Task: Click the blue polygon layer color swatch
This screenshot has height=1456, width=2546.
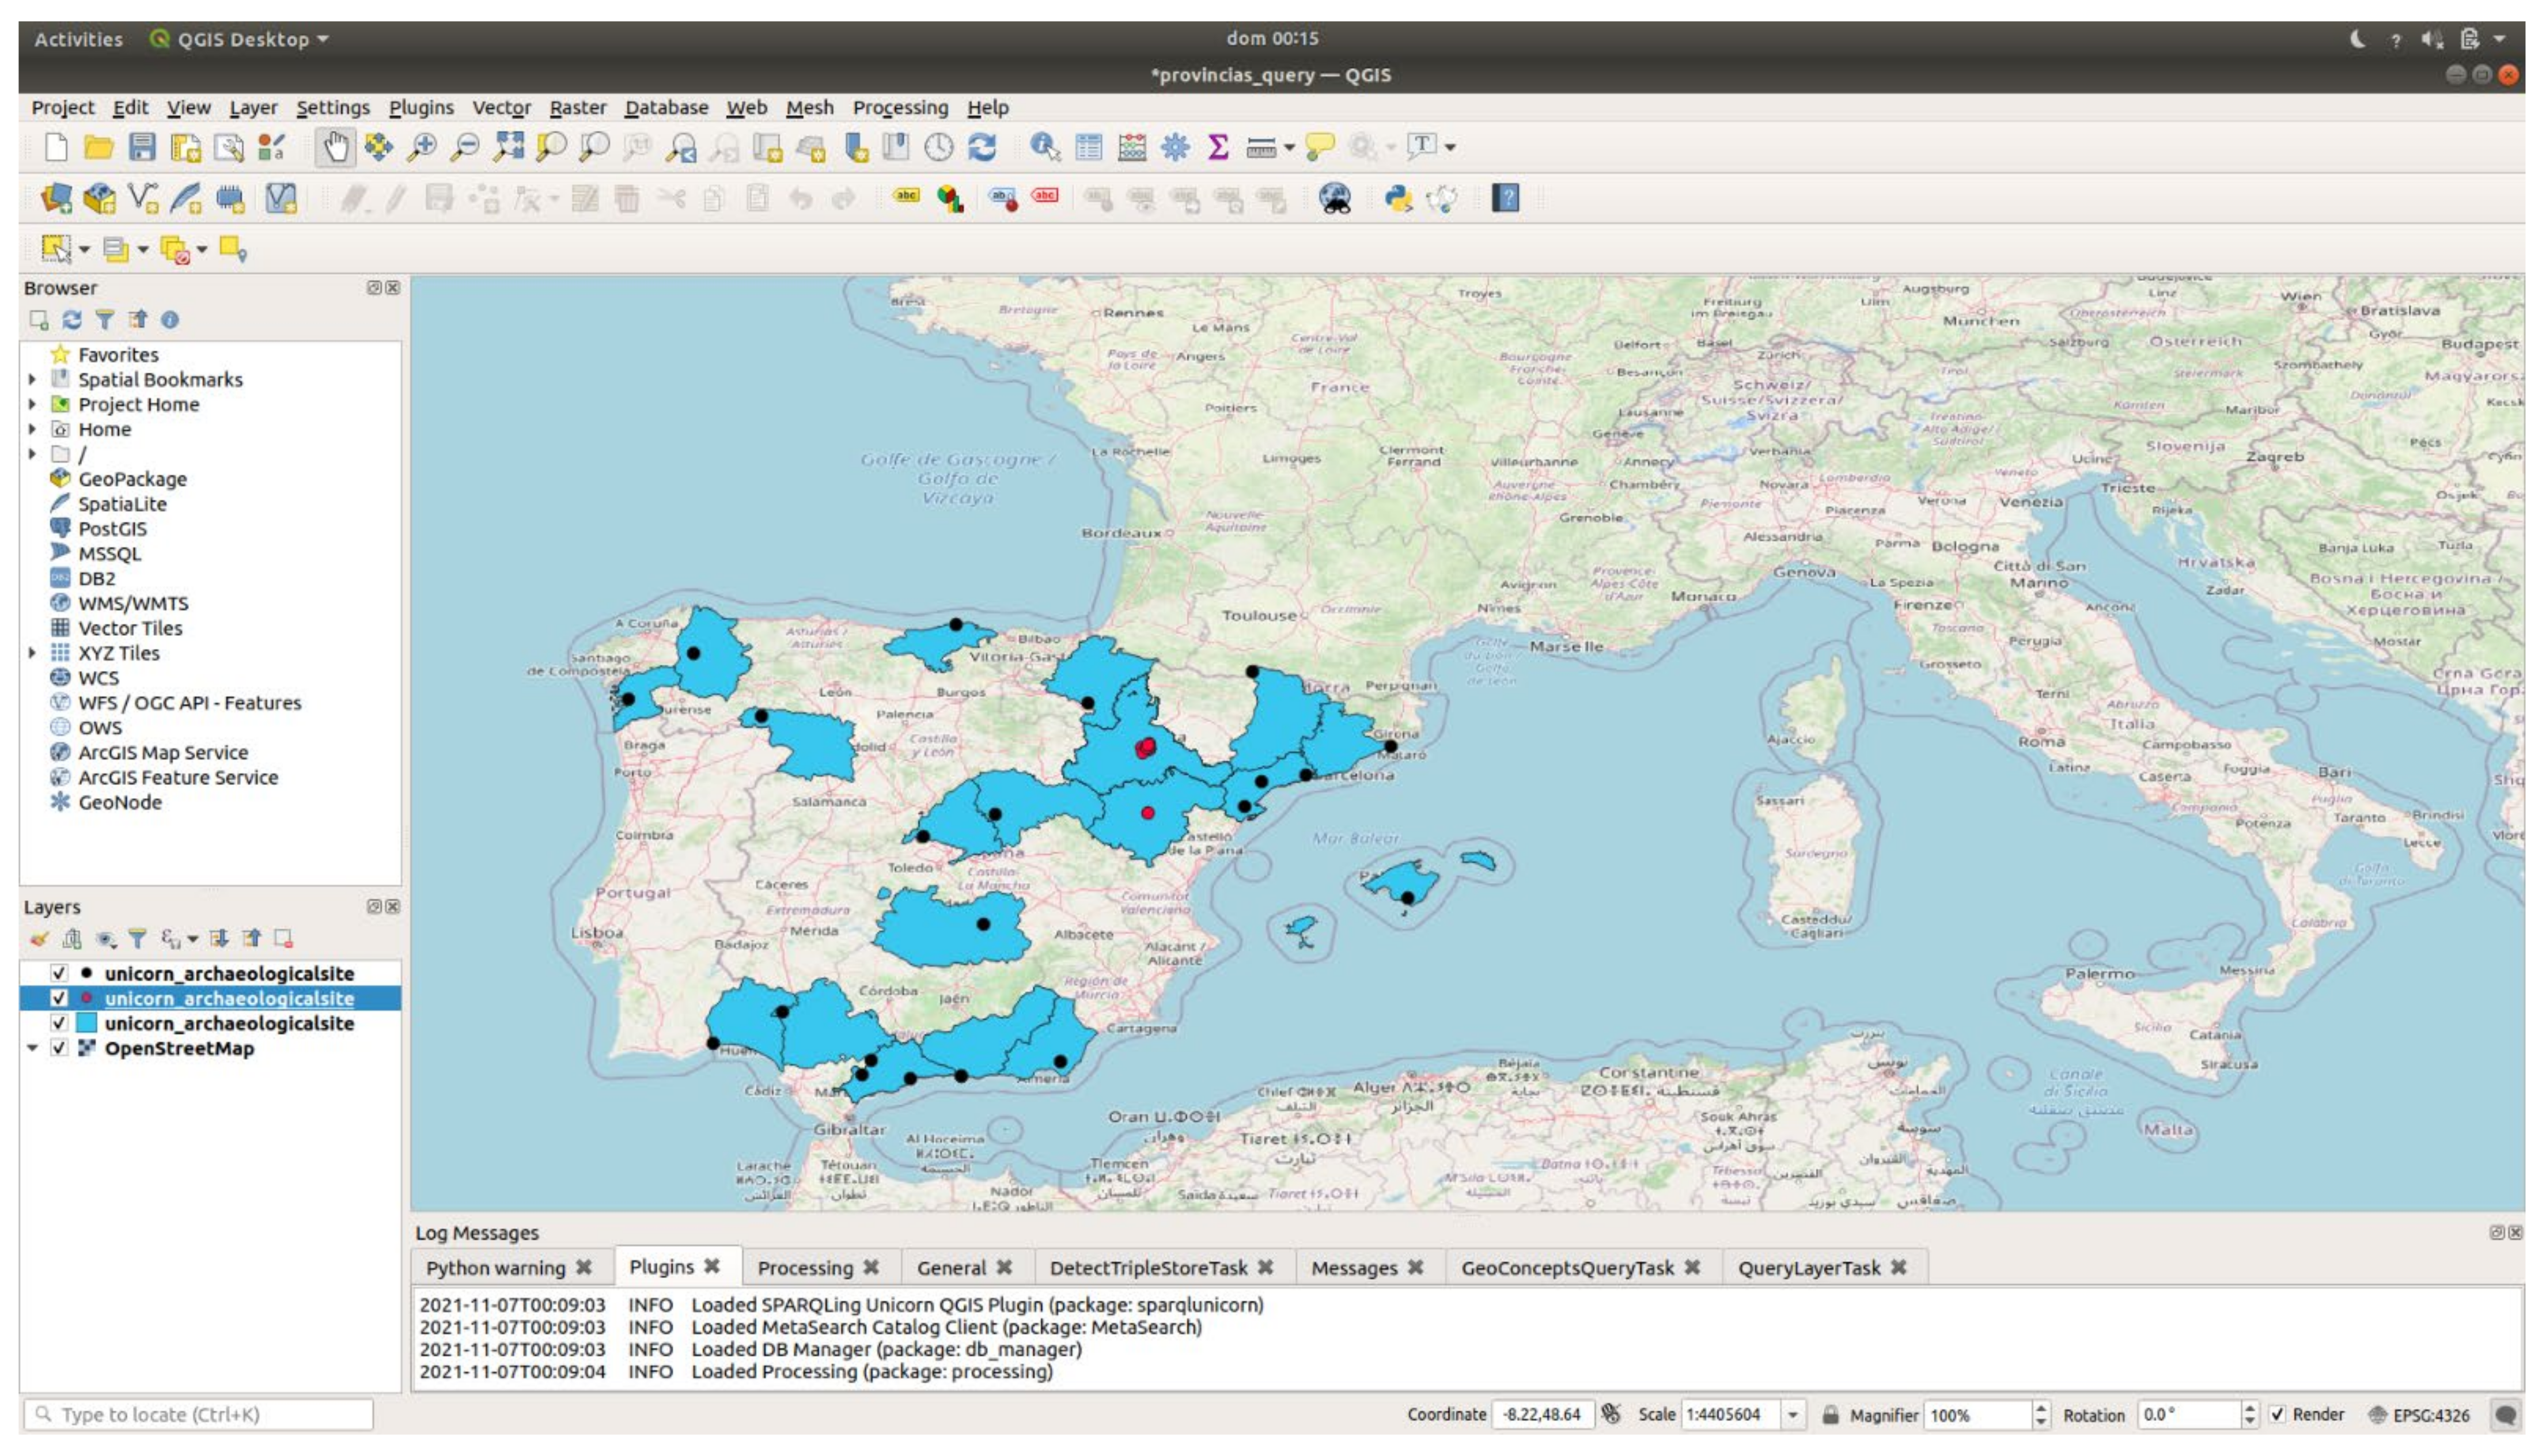Action: 87,1023
